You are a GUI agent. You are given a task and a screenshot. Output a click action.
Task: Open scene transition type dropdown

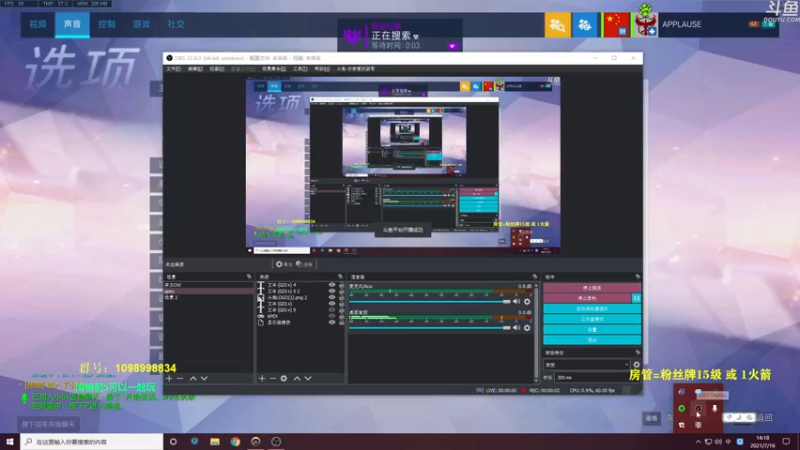[x=587, y=365]
